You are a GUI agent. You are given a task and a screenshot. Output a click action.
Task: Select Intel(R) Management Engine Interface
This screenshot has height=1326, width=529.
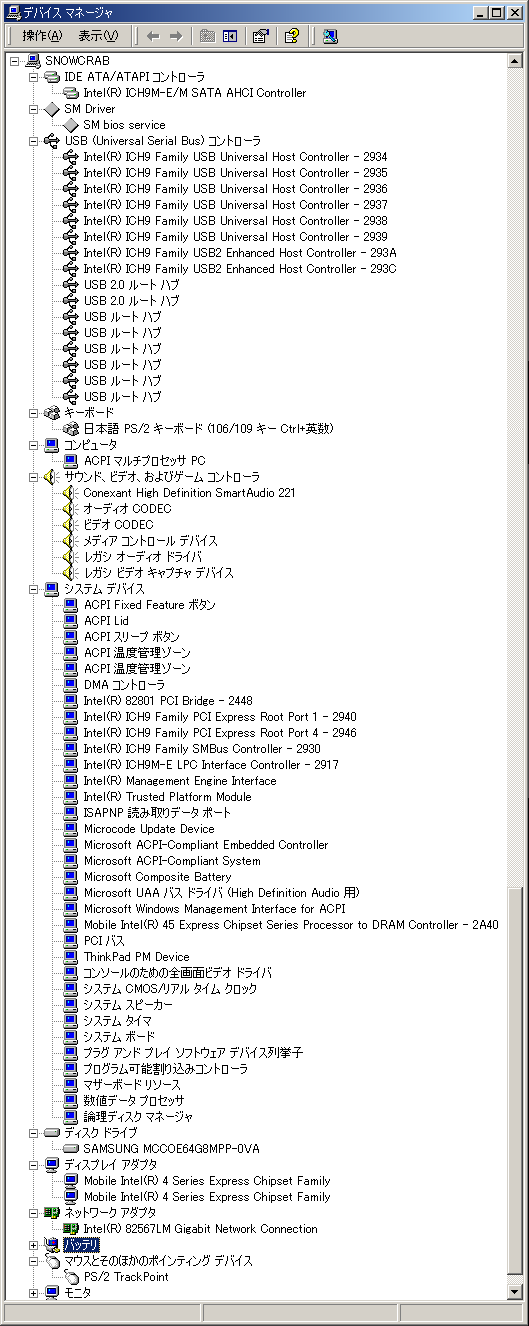(180, 781)
